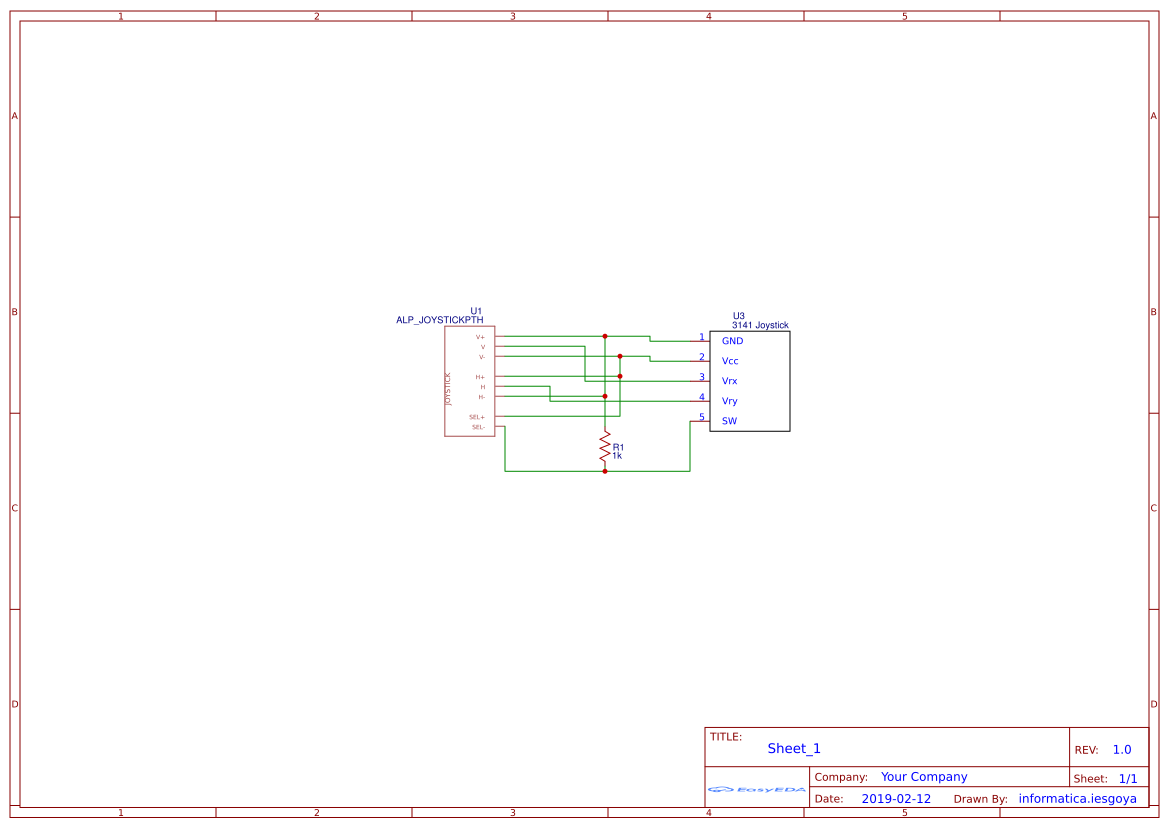Select the U3 3141 Joystick component box
Screen dimensions: 1169x828
749,381
